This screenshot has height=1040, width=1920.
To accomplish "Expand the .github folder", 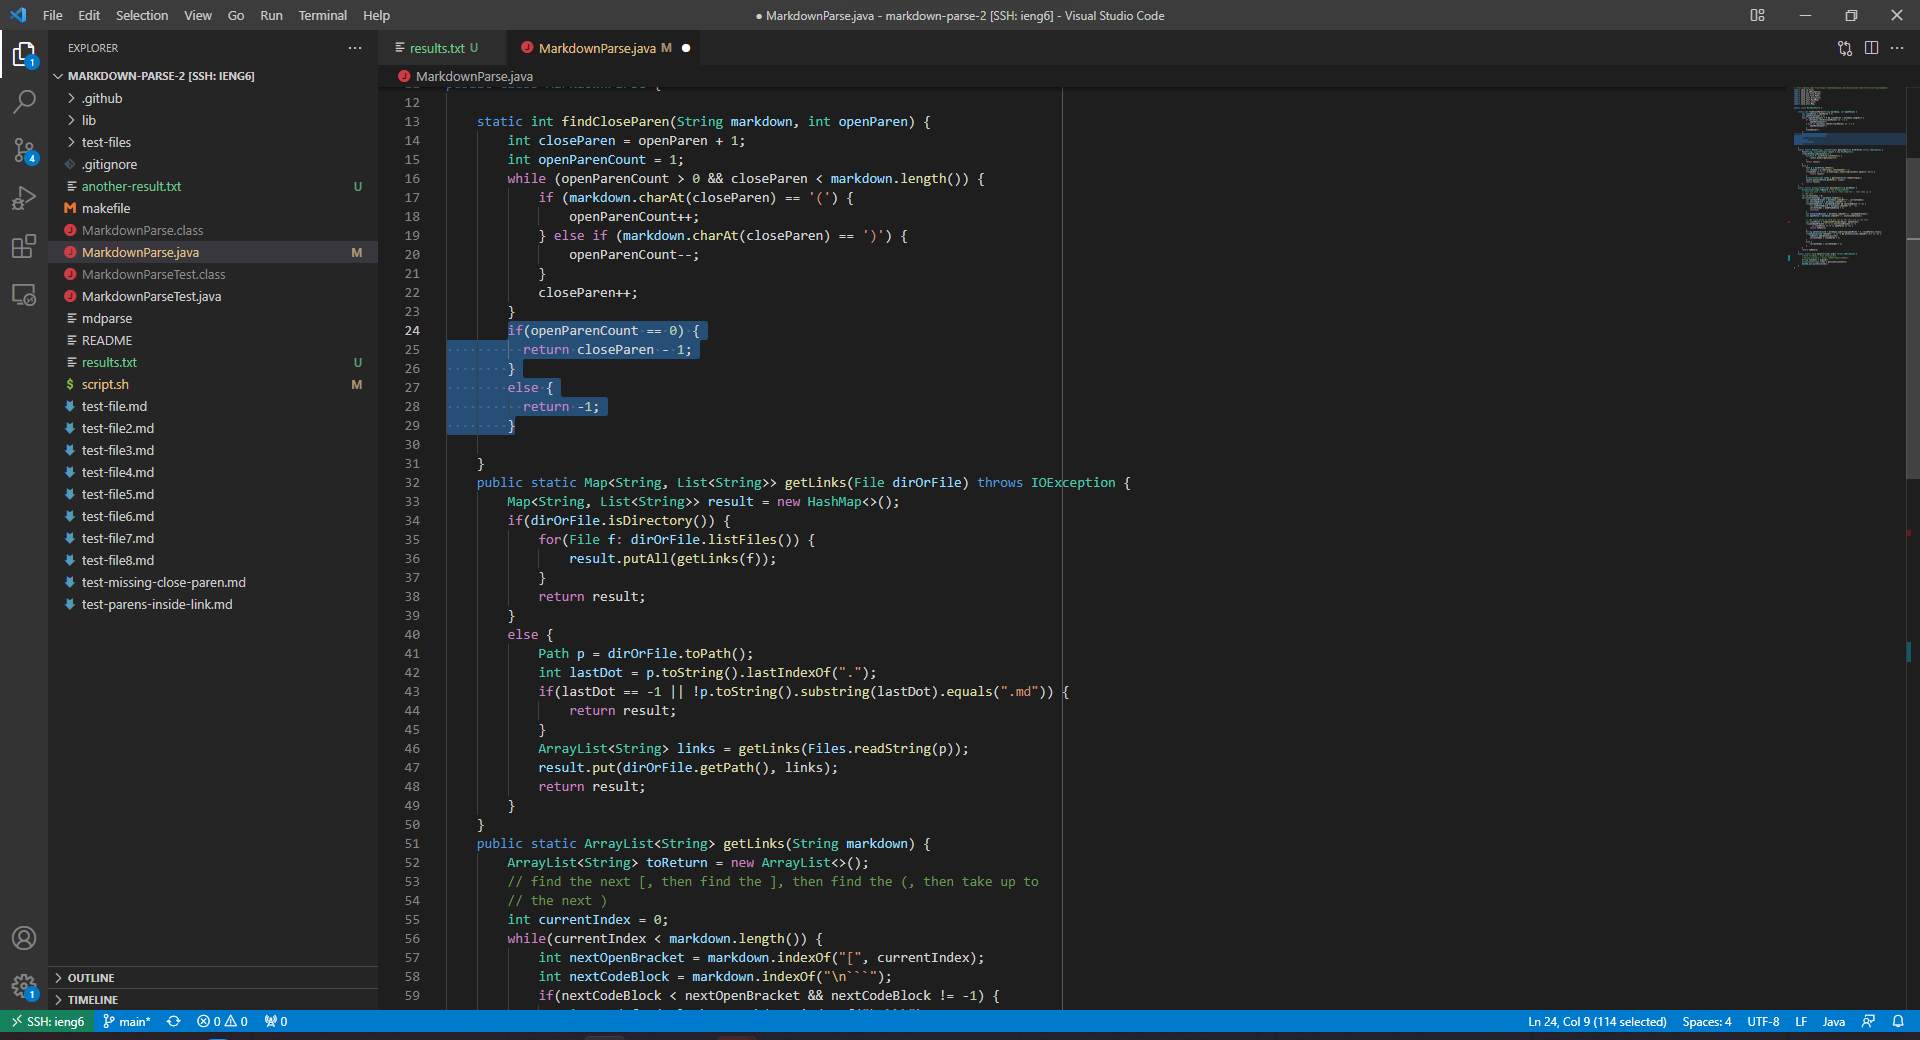I will click(102, 98).
